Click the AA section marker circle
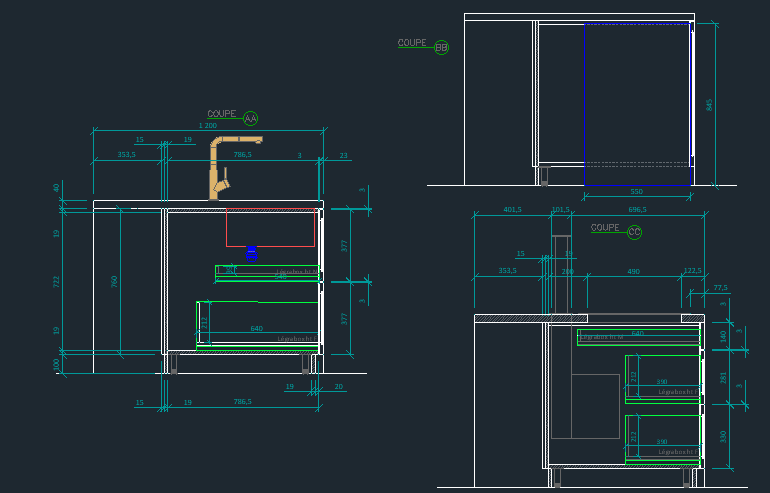 point(250,118)
